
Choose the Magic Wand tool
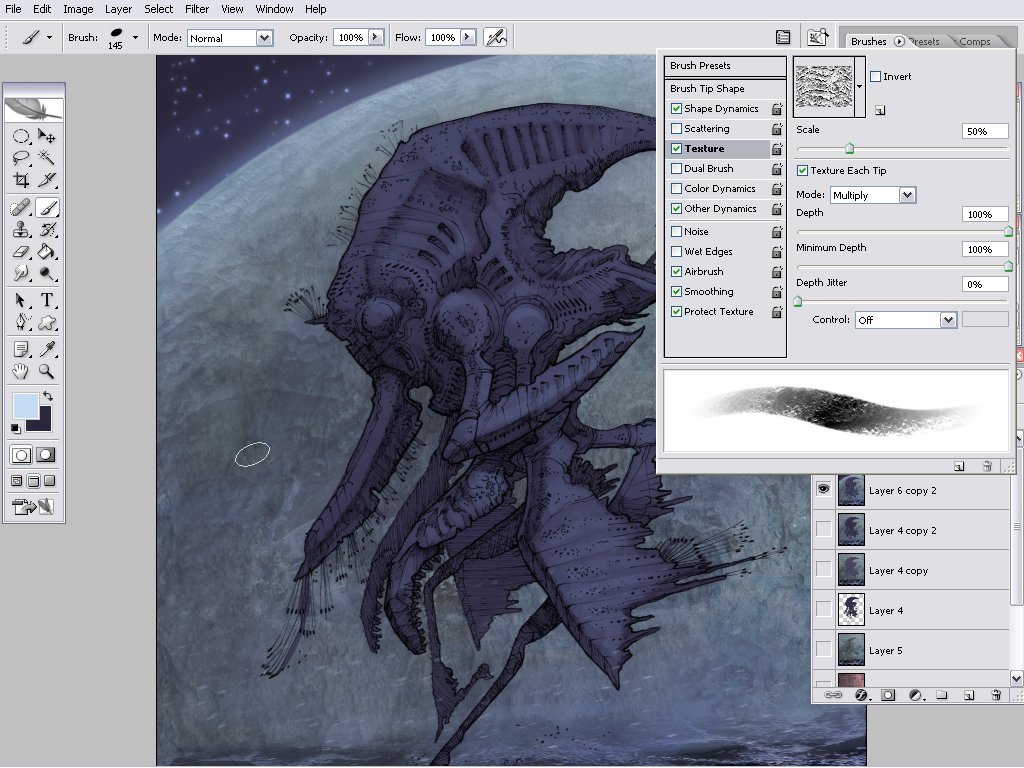click(46, 157)
